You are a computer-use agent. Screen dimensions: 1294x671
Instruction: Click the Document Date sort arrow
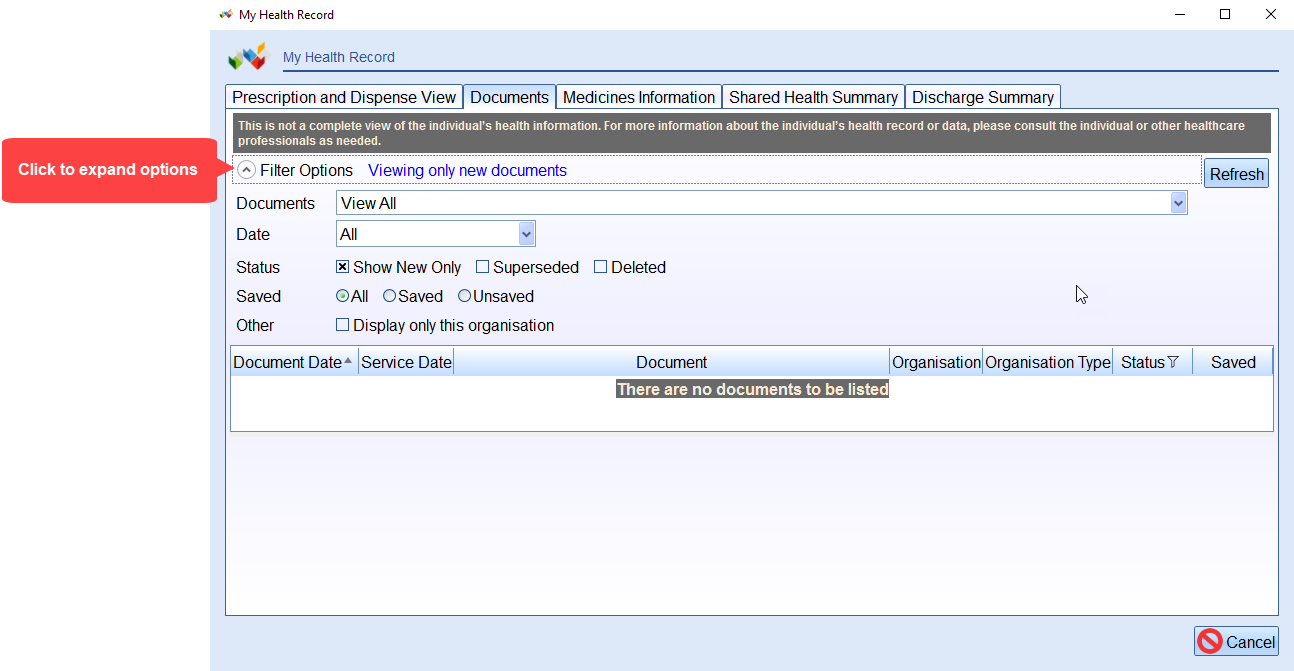click(x=348, y=362)
